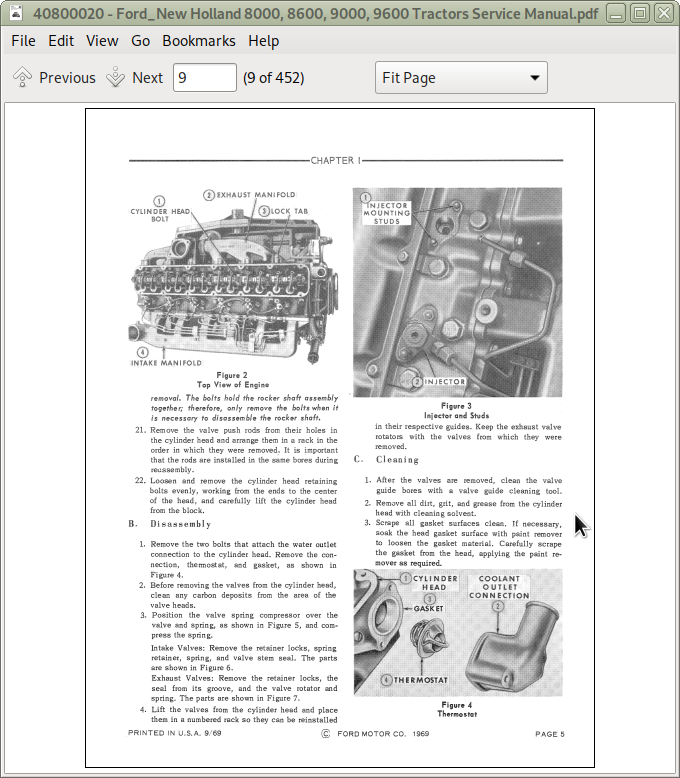Click the 'INJECTOR MOUNTING STUDS' label in Figure 3

(x=387, y=213)
